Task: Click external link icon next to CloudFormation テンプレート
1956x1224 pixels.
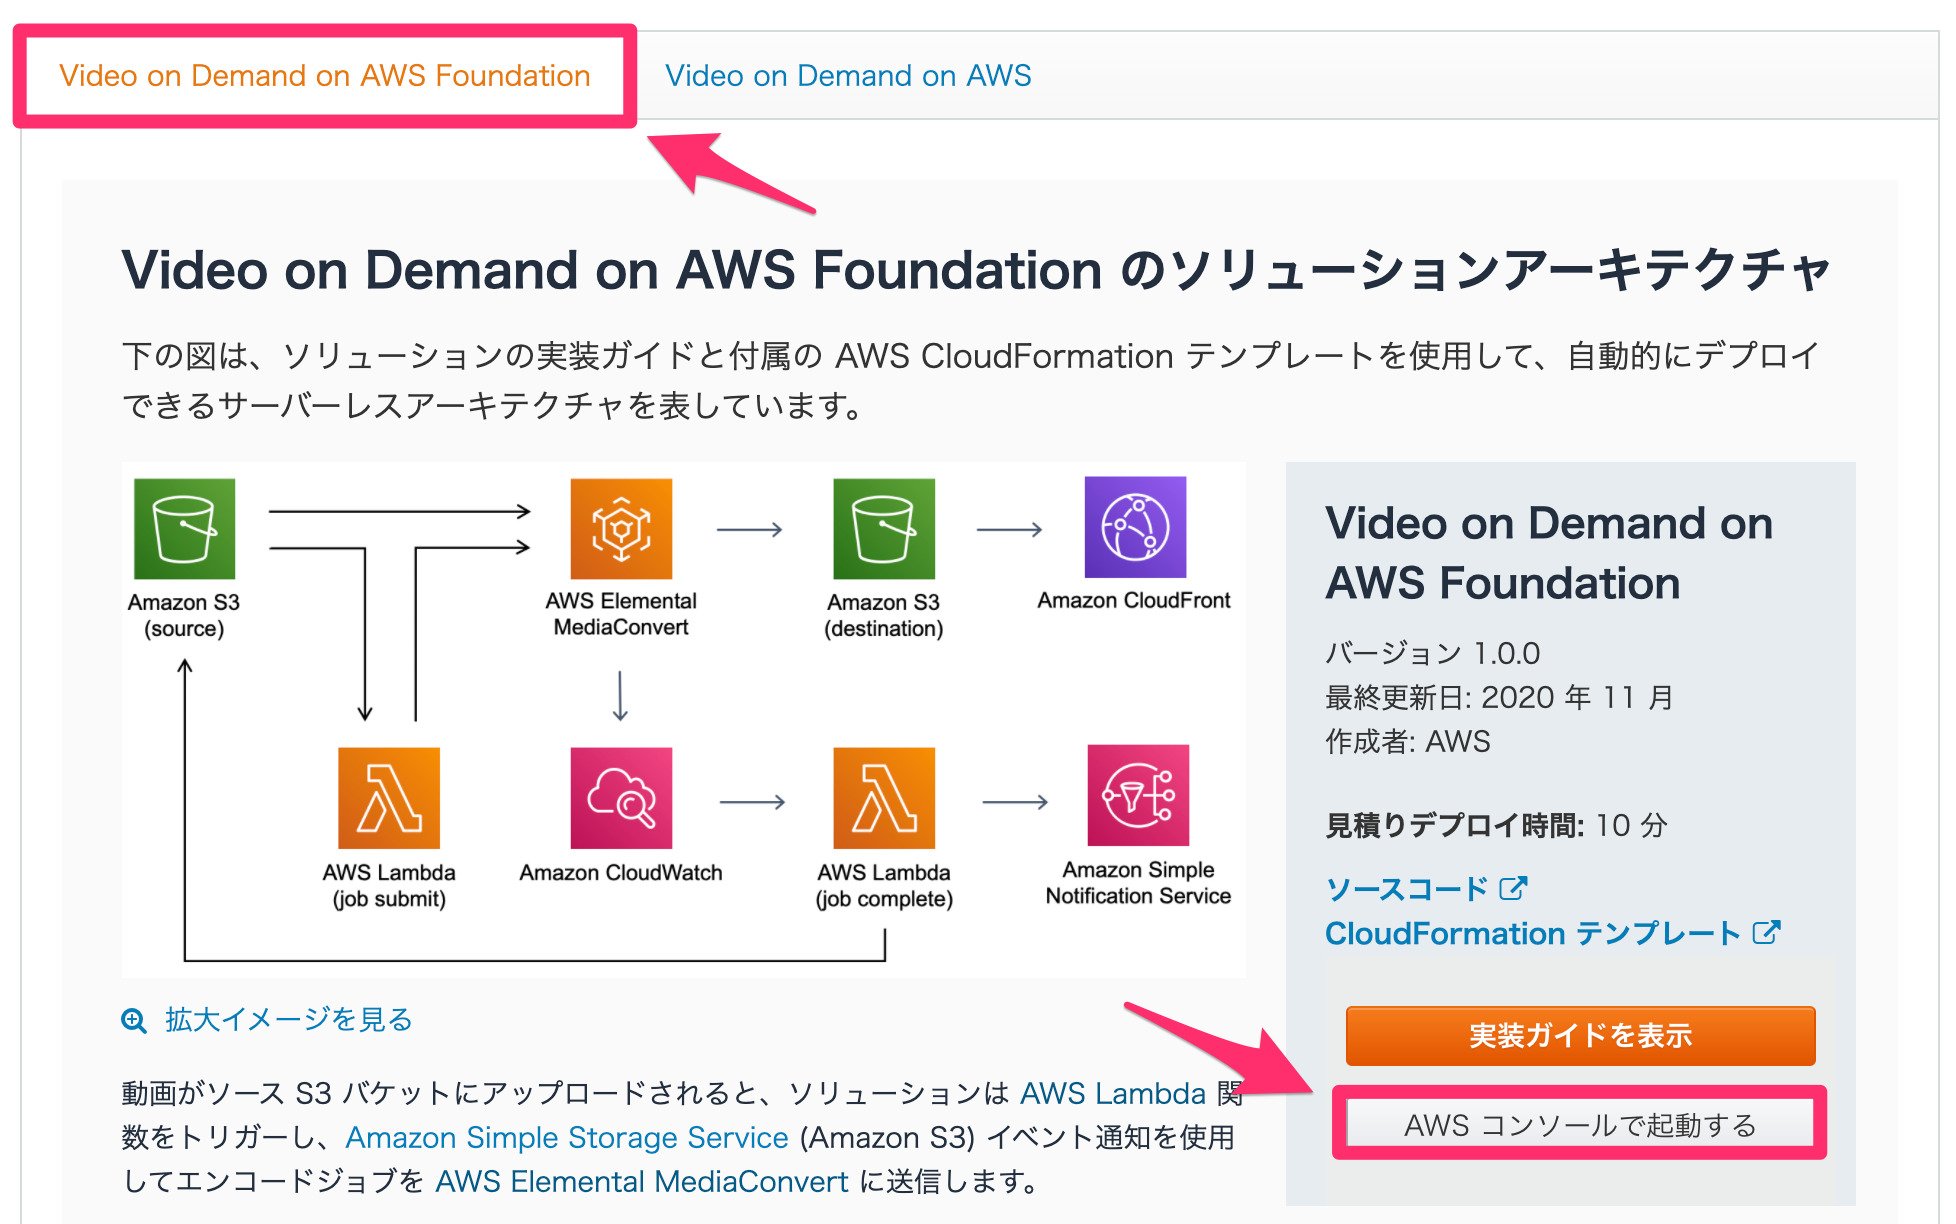Action: [1767, 932]
